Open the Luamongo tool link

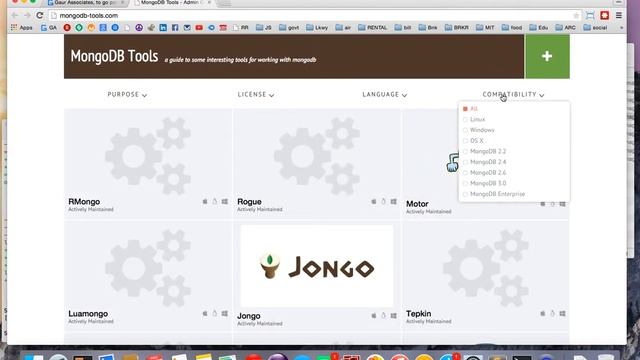click(88, 314)
